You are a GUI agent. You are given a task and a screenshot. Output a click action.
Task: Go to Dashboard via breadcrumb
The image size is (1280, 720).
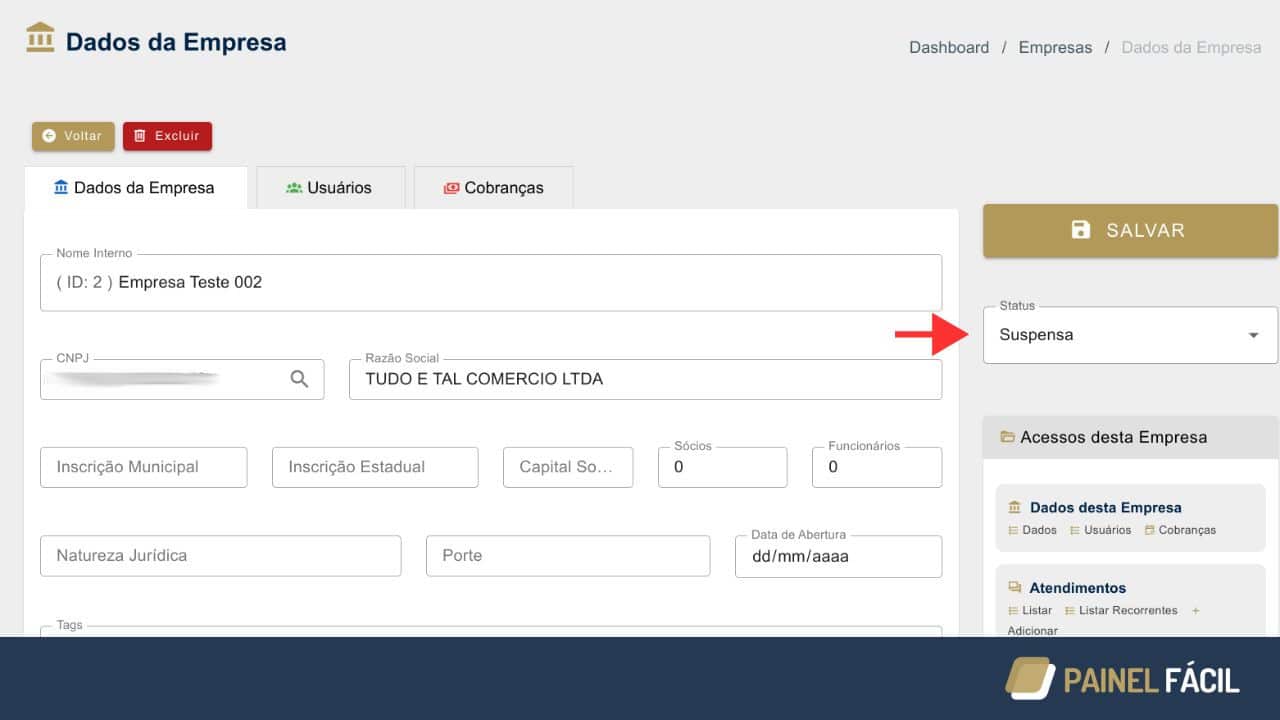(948, 47)
